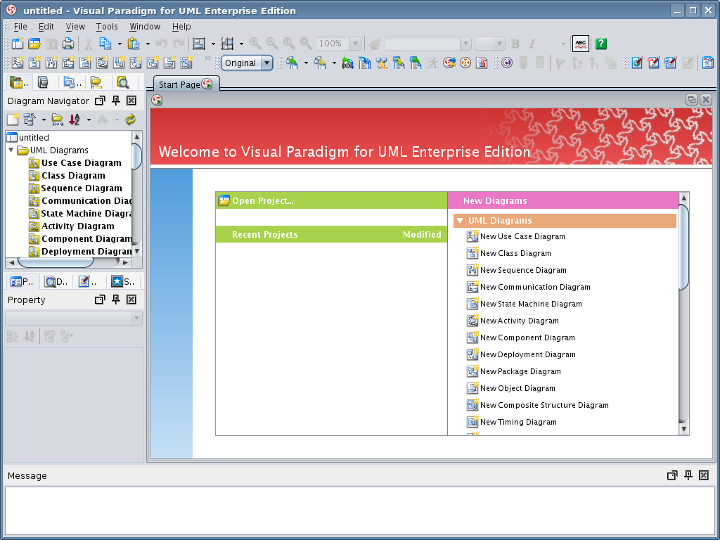The height and width of the screenshot is (540, 720).
Task: Select the untitled project root node
Action: click(34, 137)
